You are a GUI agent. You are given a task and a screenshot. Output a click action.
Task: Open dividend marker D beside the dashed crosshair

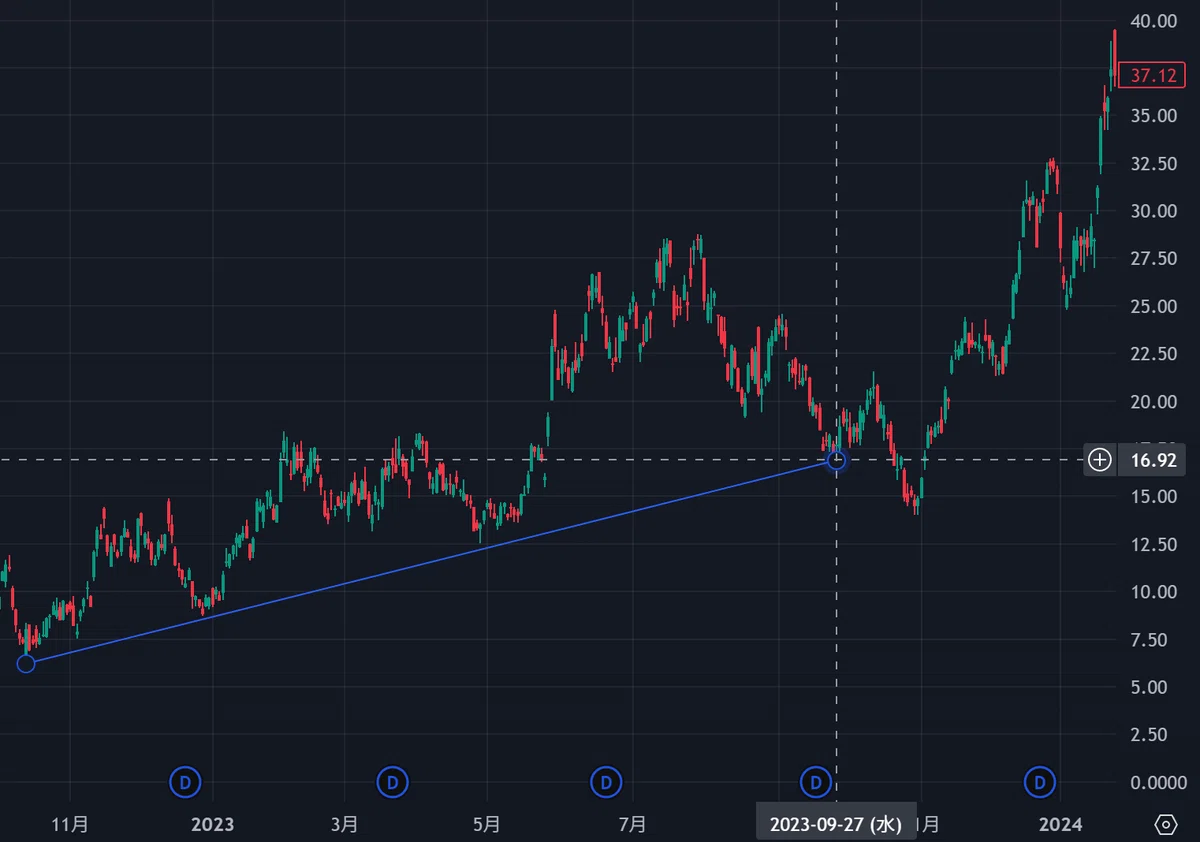[x=816, y=781]
